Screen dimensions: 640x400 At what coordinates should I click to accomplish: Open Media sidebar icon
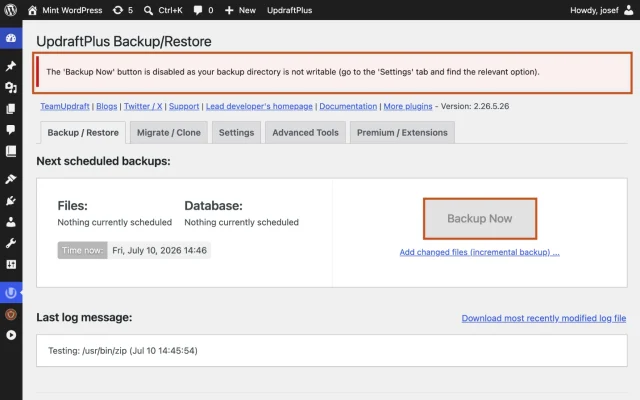(11, 87)
